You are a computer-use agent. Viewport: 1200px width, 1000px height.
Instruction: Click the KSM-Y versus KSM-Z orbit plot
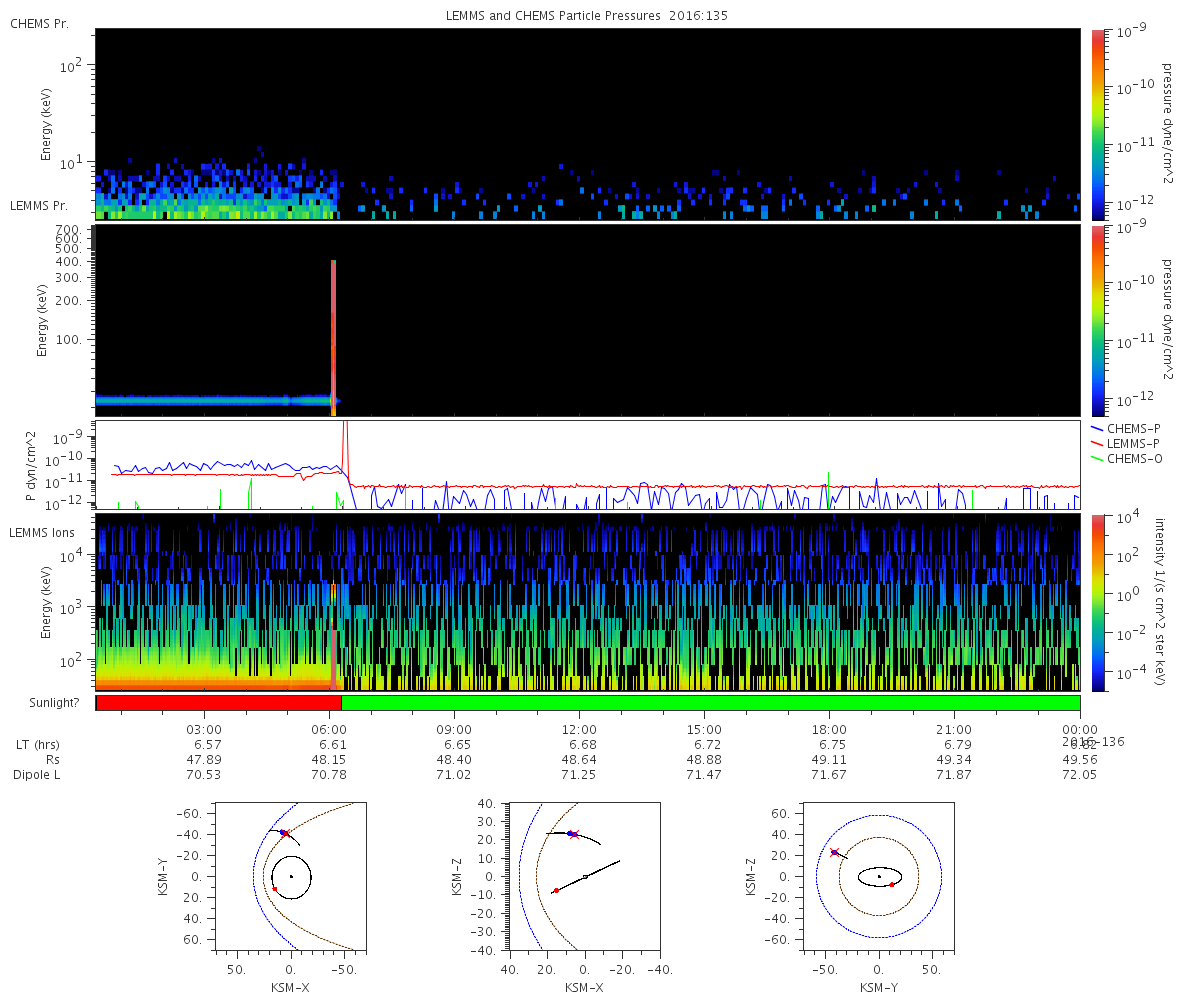(878, 875)
